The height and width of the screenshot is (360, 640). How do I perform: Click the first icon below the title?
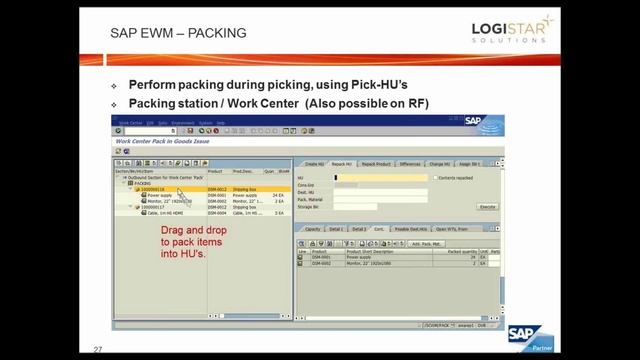click(x=118, y=151)
